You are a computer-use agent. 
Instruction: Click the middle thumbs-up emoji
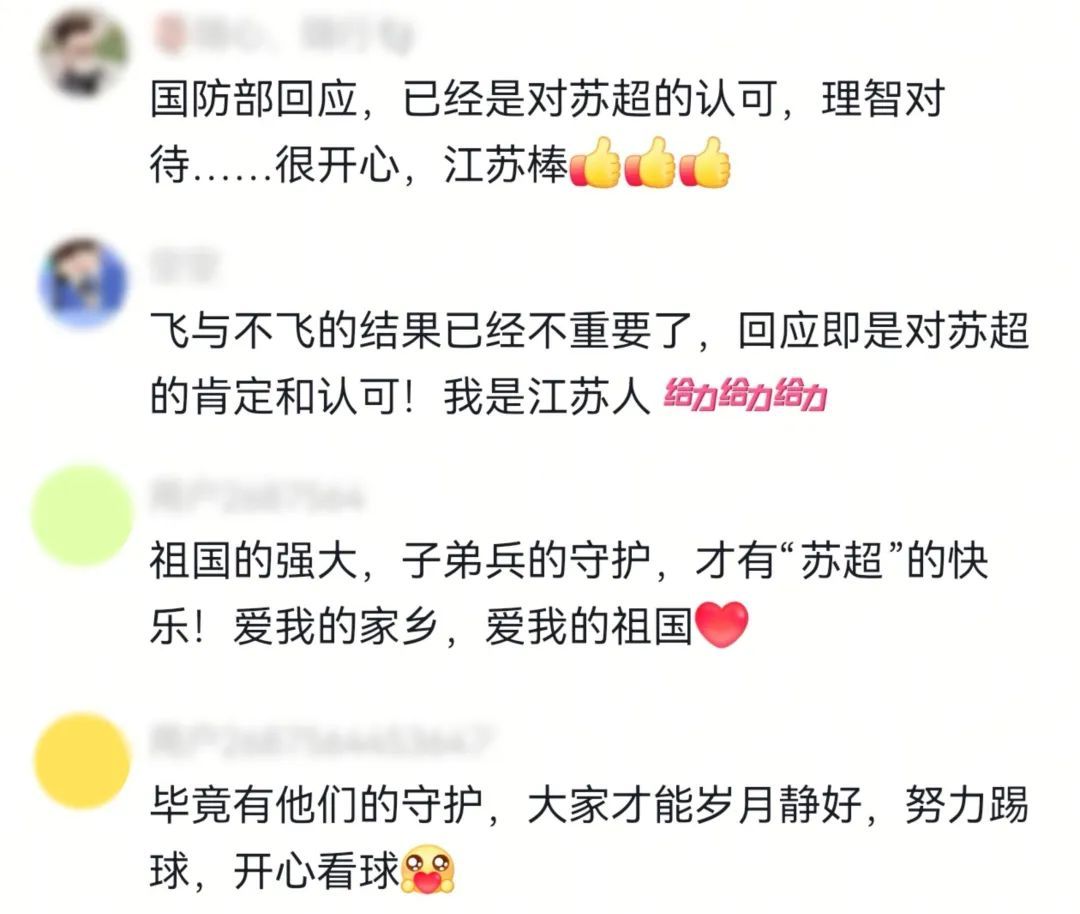[x=651, y=163]
